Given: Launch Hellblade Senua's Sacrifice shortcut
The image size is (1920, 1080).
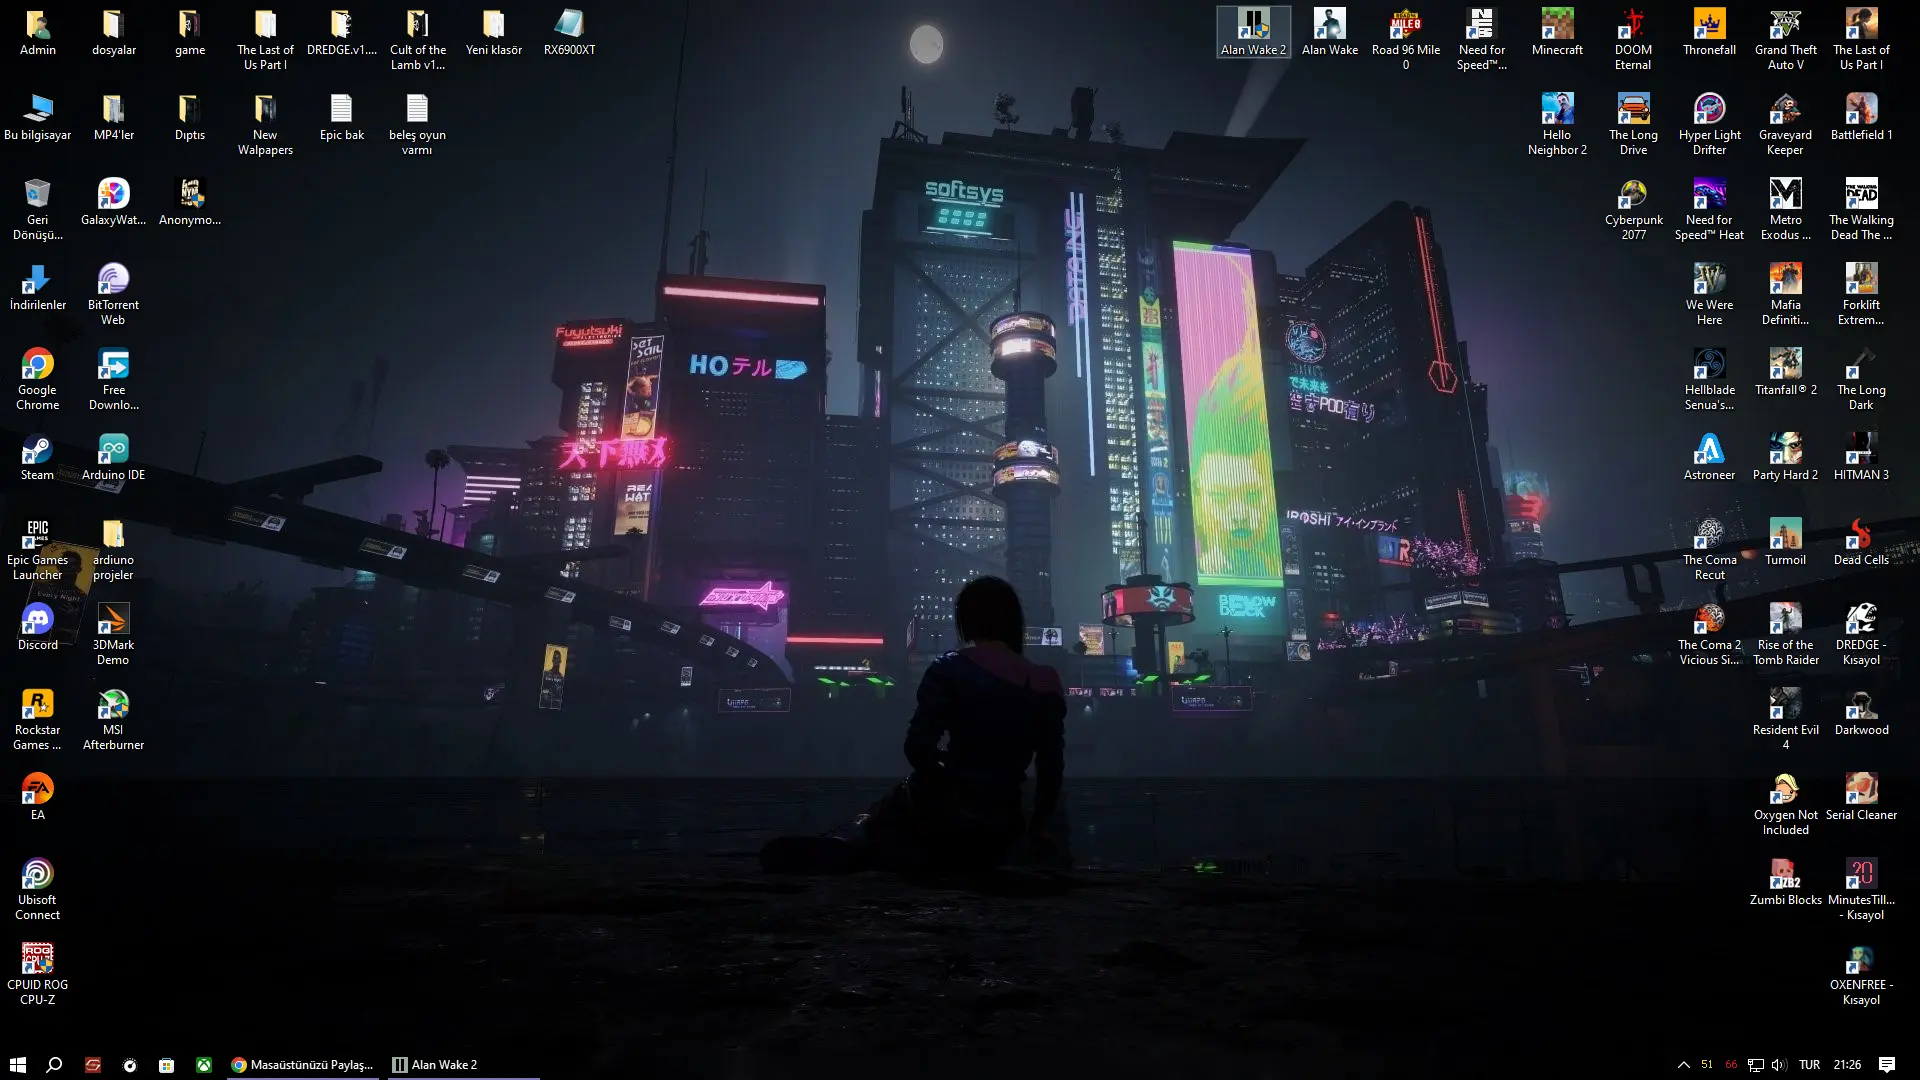Looking at the screenshot, I should (1709, 379).
